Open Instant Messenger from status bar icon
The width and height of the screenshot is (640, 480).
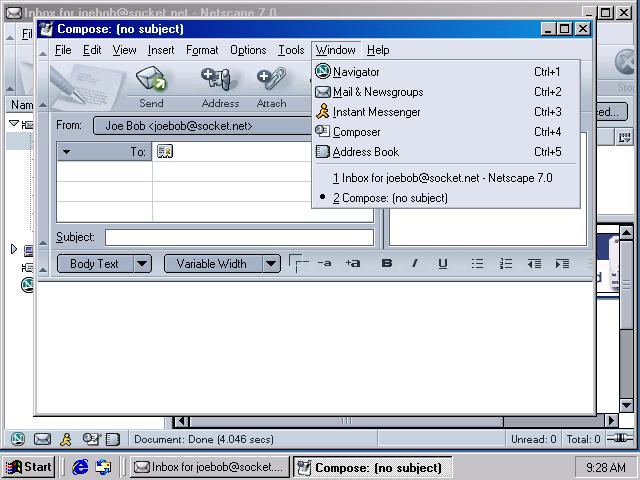66,439
